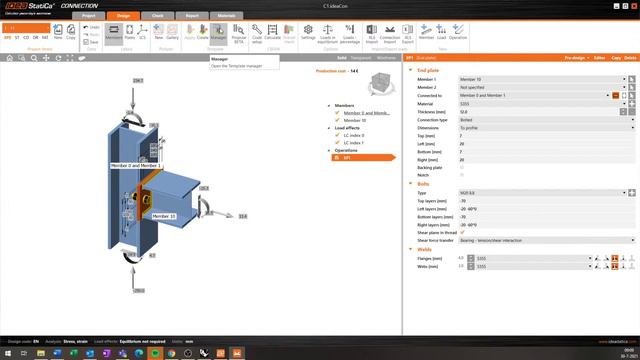Toggle LC index 1 checkmark

click(337, 143)
